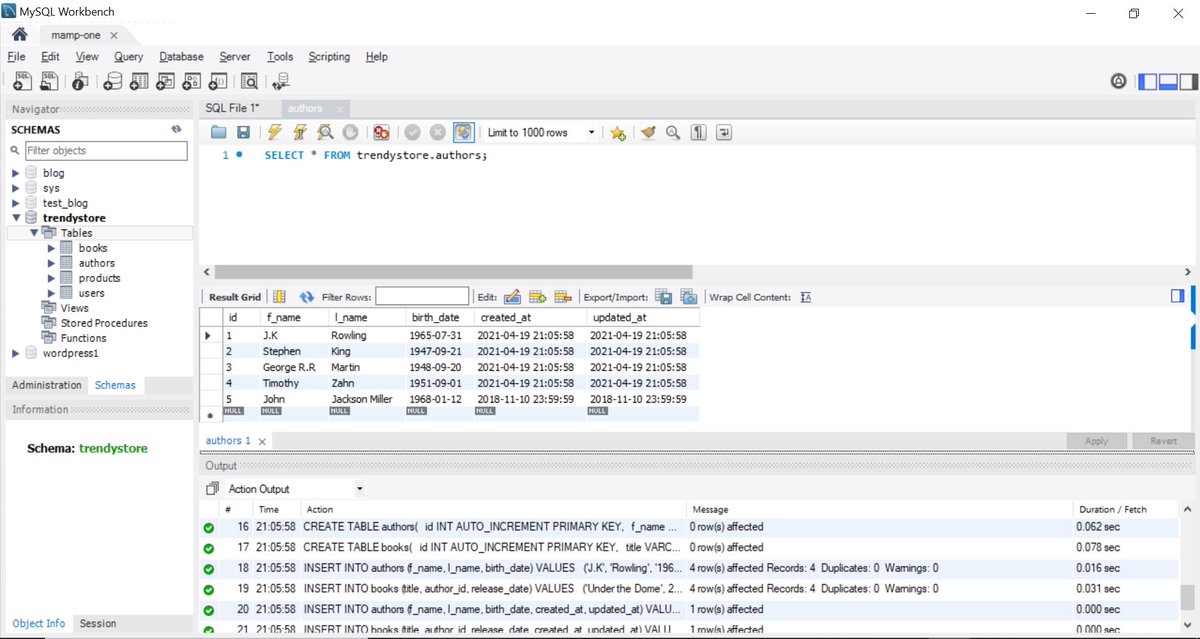
Task: Click the beautify query broom icon
Action: [648, 132]
